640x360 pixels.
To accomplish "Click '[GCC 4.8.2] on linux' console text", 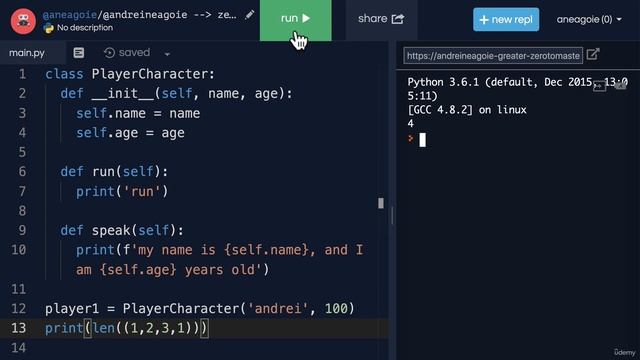I will pyautogui.click(x=467, y=110).
